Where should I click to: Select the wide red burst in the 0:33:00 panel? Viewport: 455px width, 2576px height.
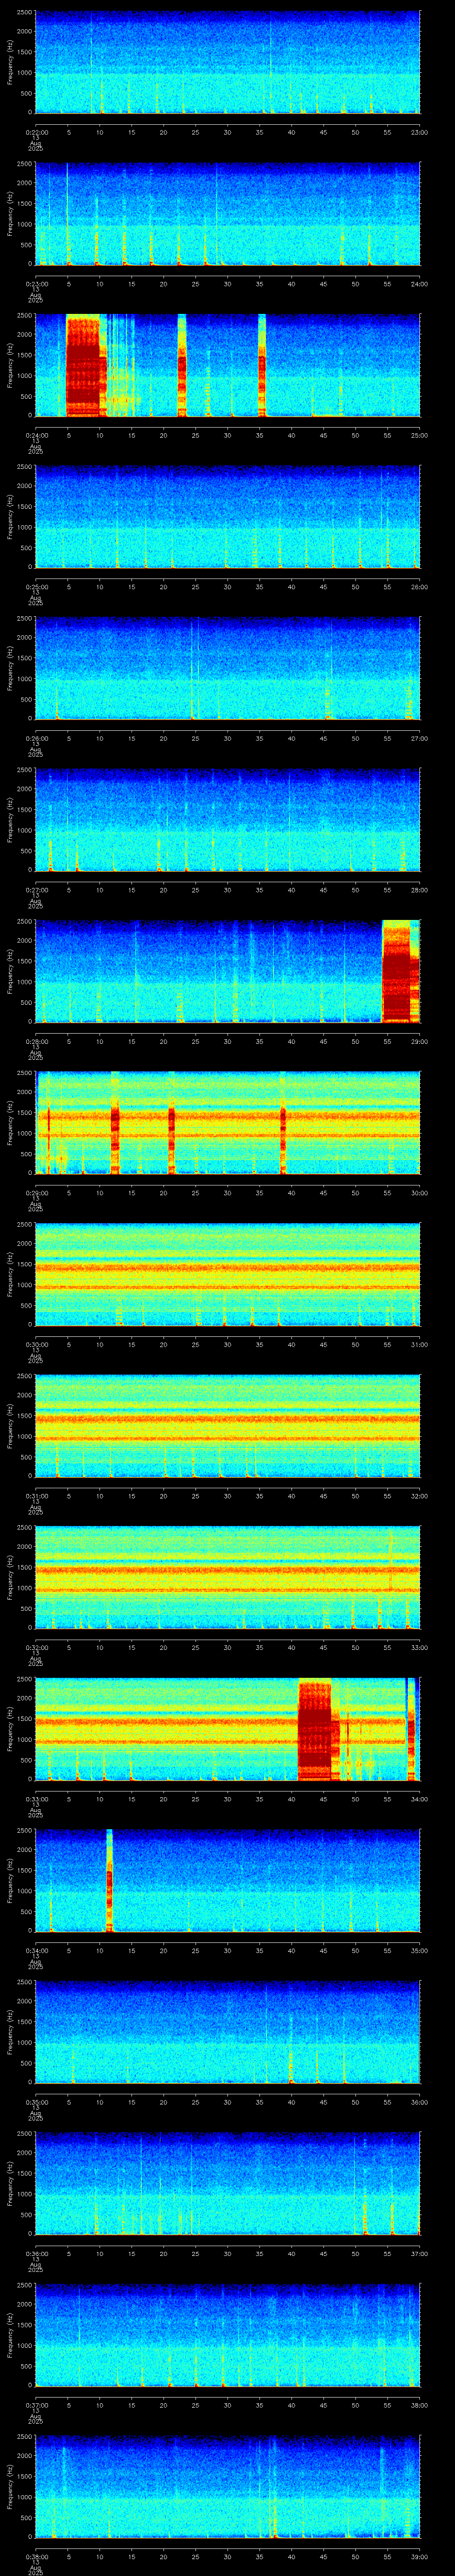point(315,1728)
